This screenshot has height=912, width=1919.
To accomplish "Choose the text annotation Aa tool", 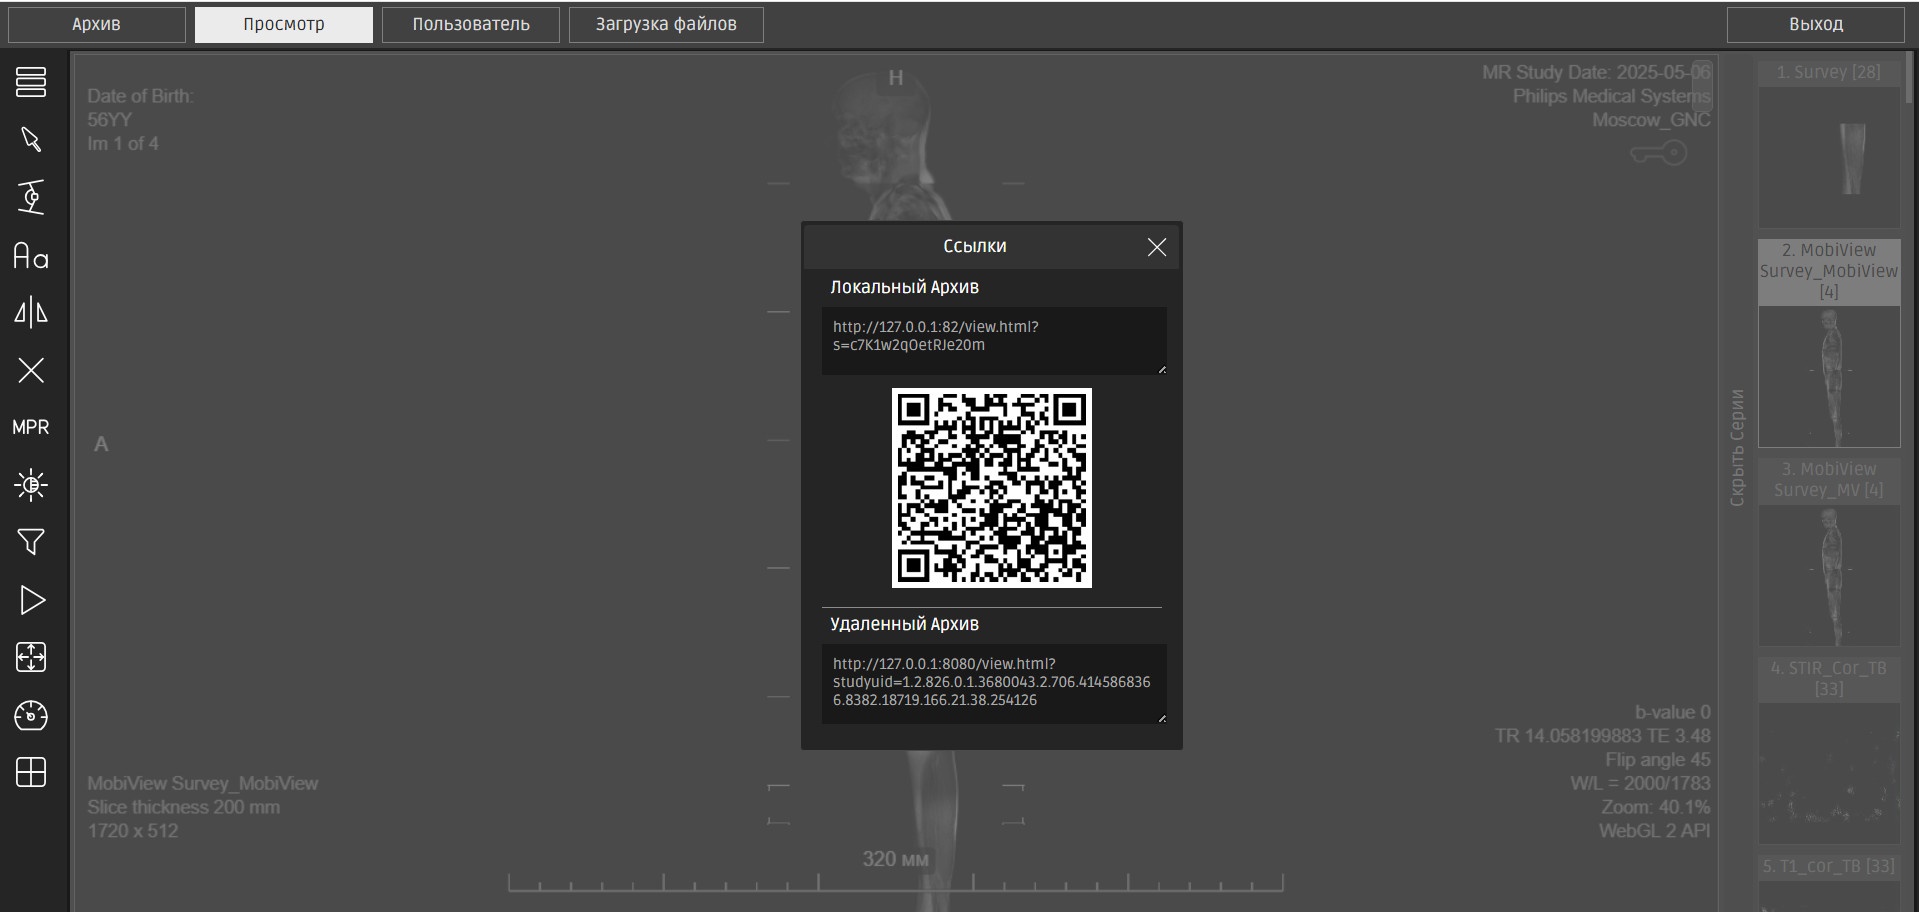I will [31, 256].
